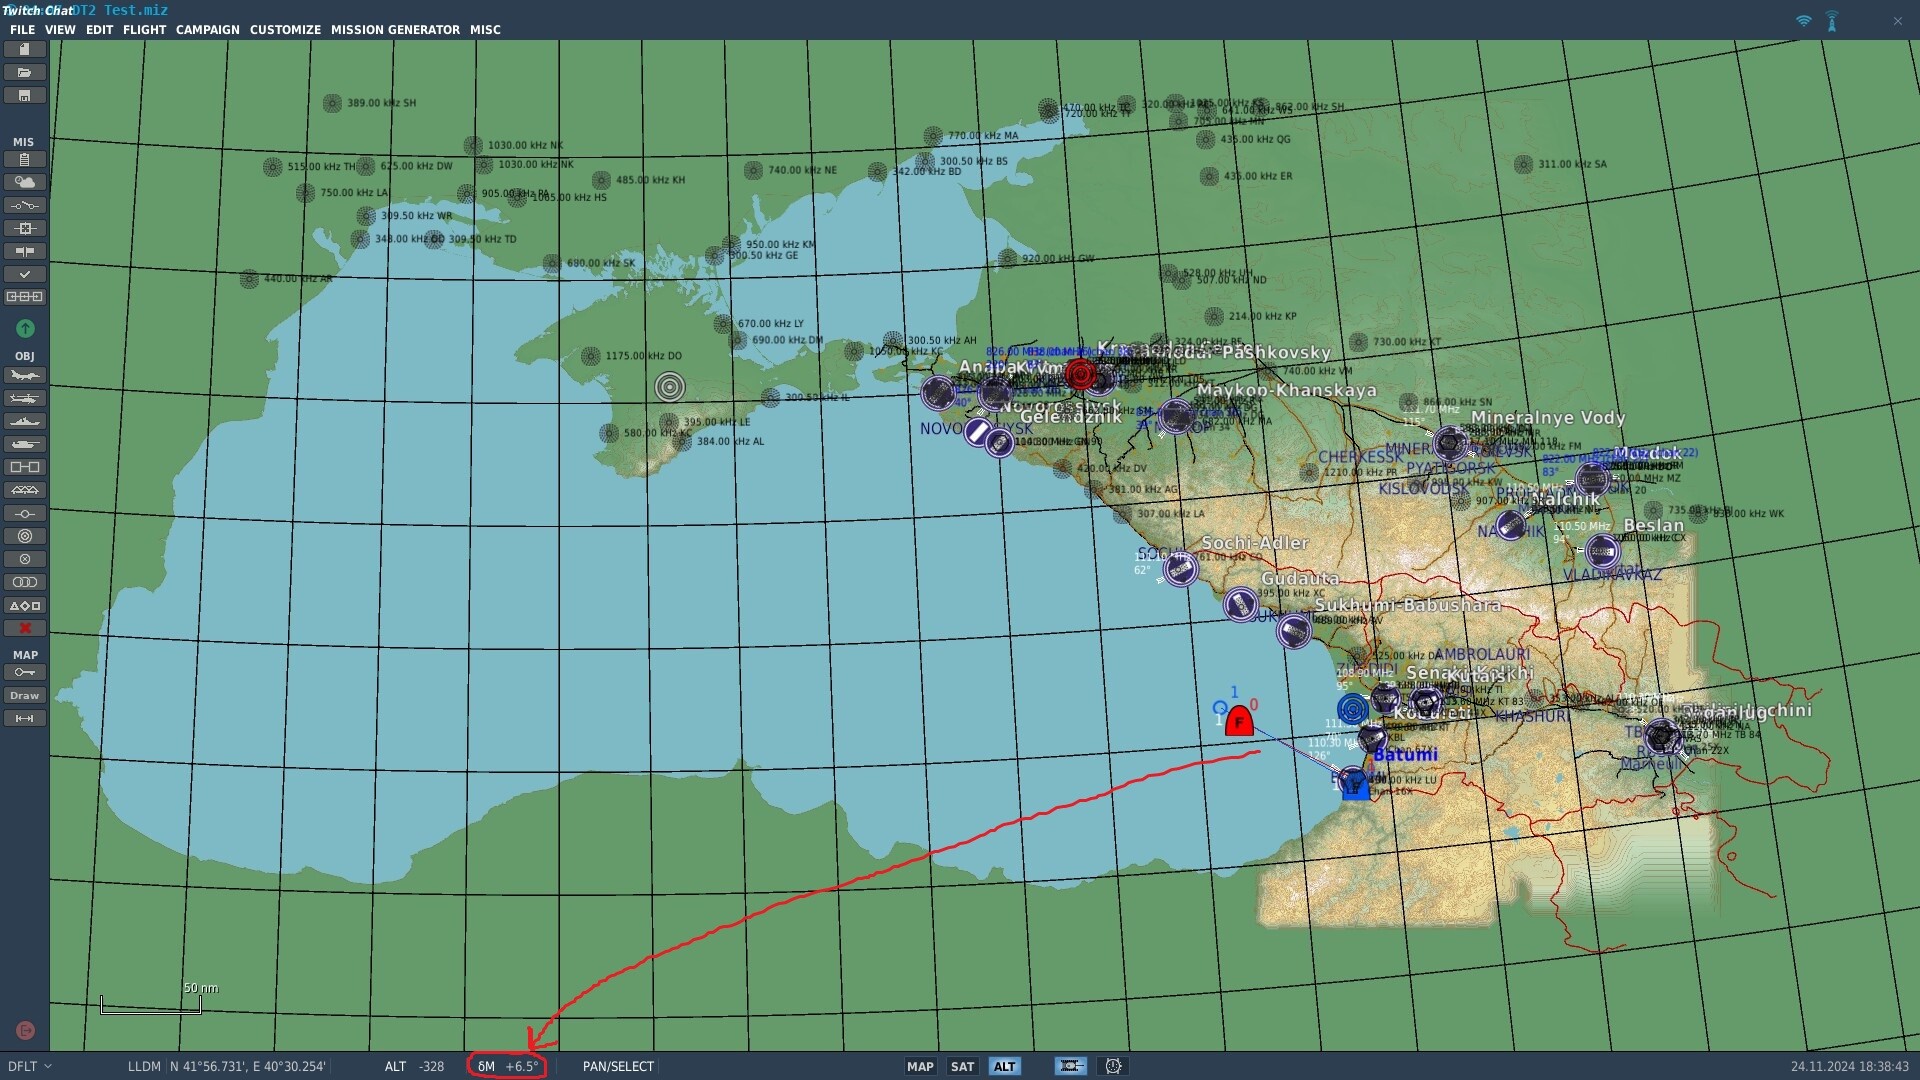The height and width of the screenshot is (1080, 1920).
Task: Select the airplane group placement tool
Action: pos(25,375)
